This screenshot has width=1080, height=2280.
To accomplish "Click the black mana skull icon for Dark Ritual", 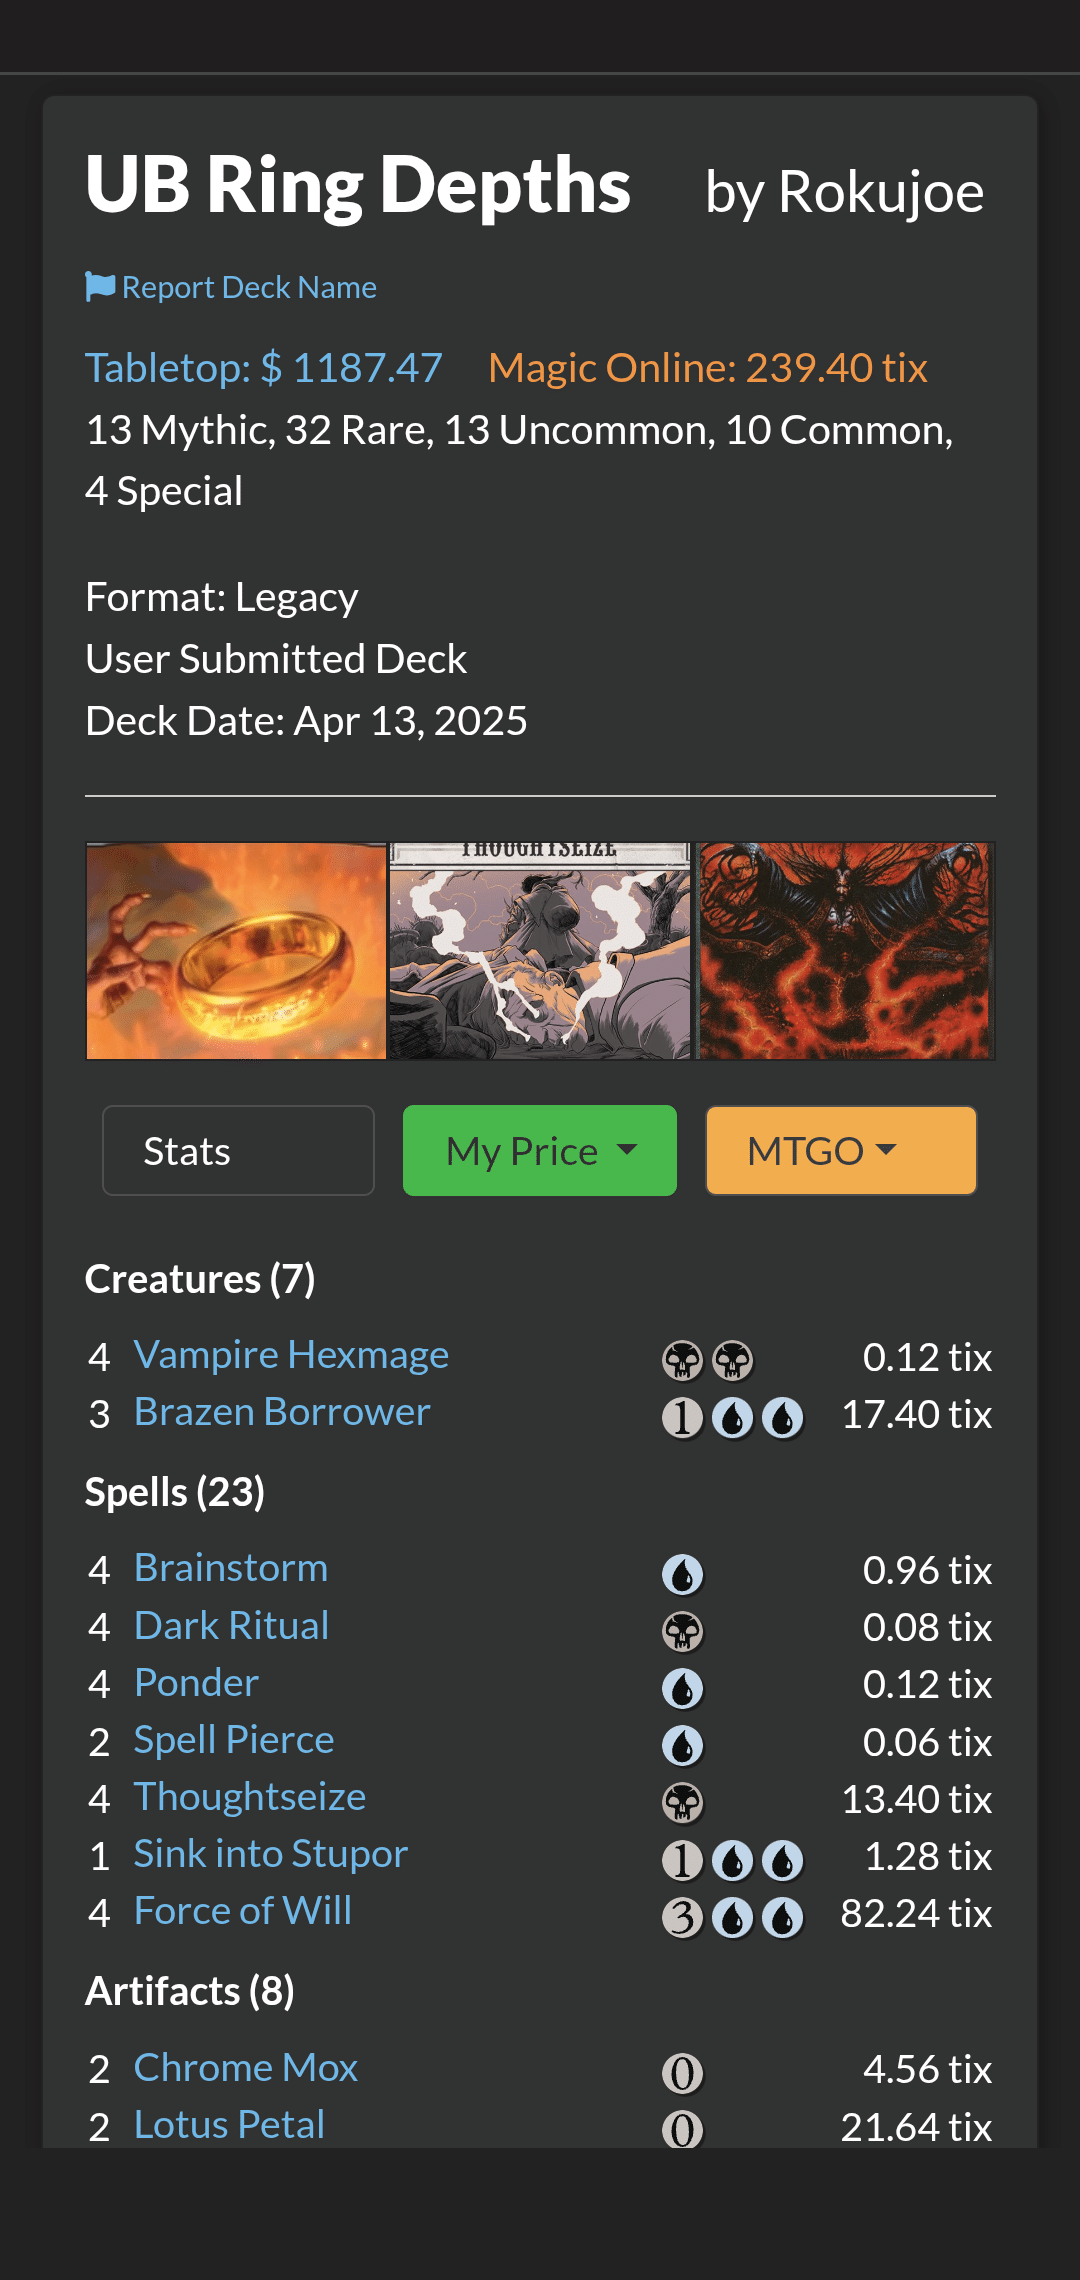I will pos(683,1632).
